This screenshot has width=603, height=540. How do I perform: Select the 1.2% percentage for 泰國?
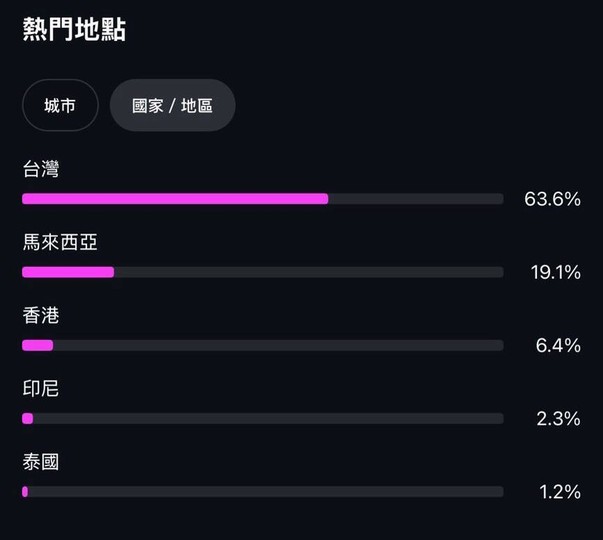pos(559,491)
